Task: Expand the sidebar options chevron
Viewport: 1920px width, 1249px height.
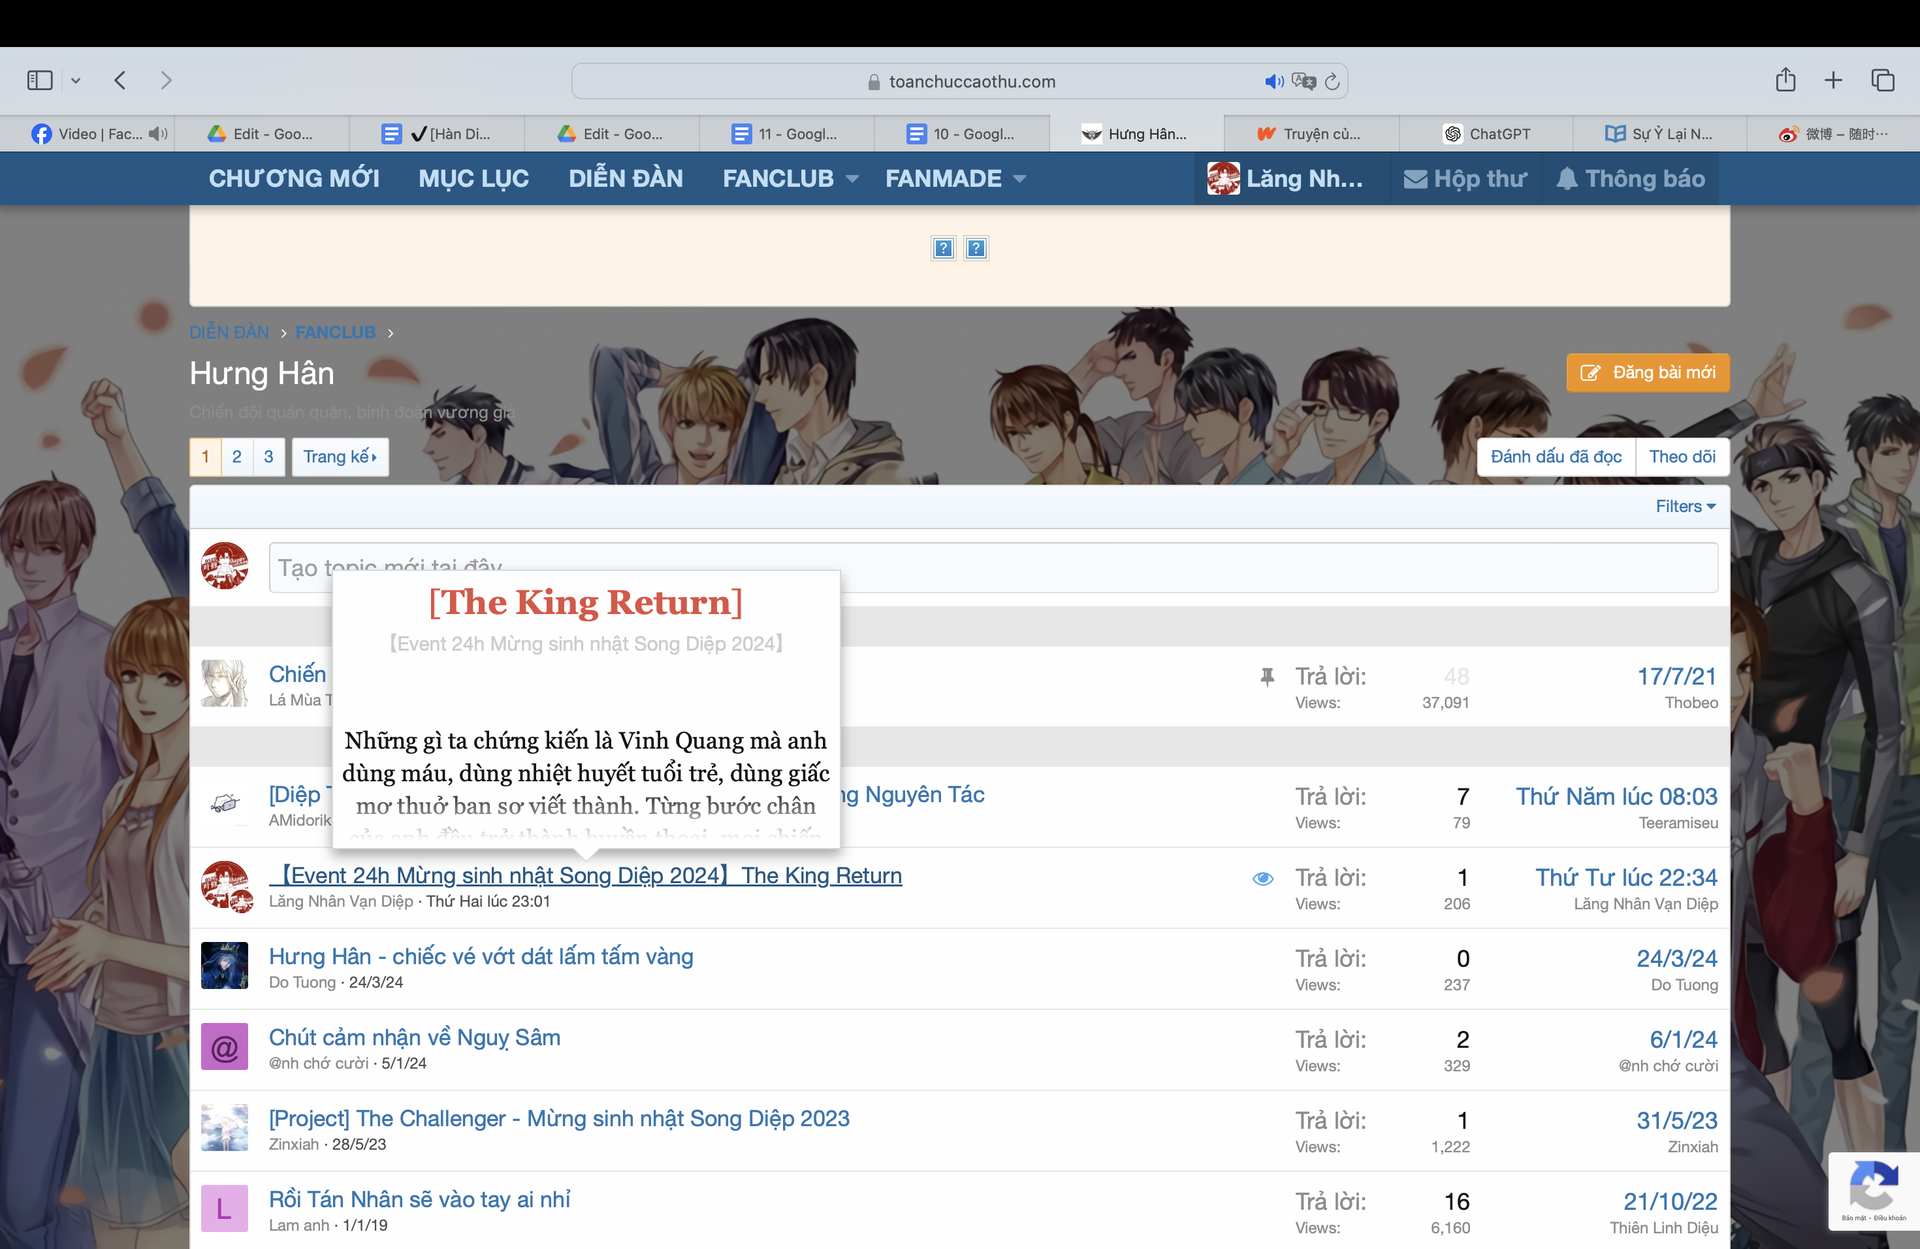Action: [x=75, y=81]
